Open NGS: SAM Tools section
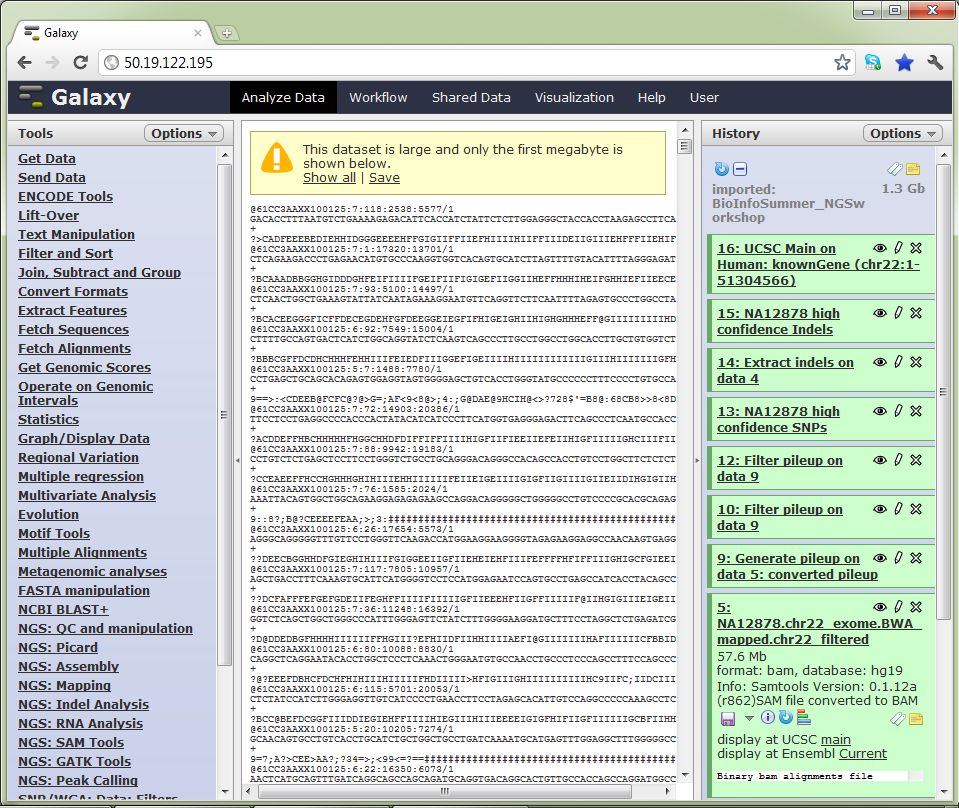The image size is (959, 808). [x=71, y=742]
